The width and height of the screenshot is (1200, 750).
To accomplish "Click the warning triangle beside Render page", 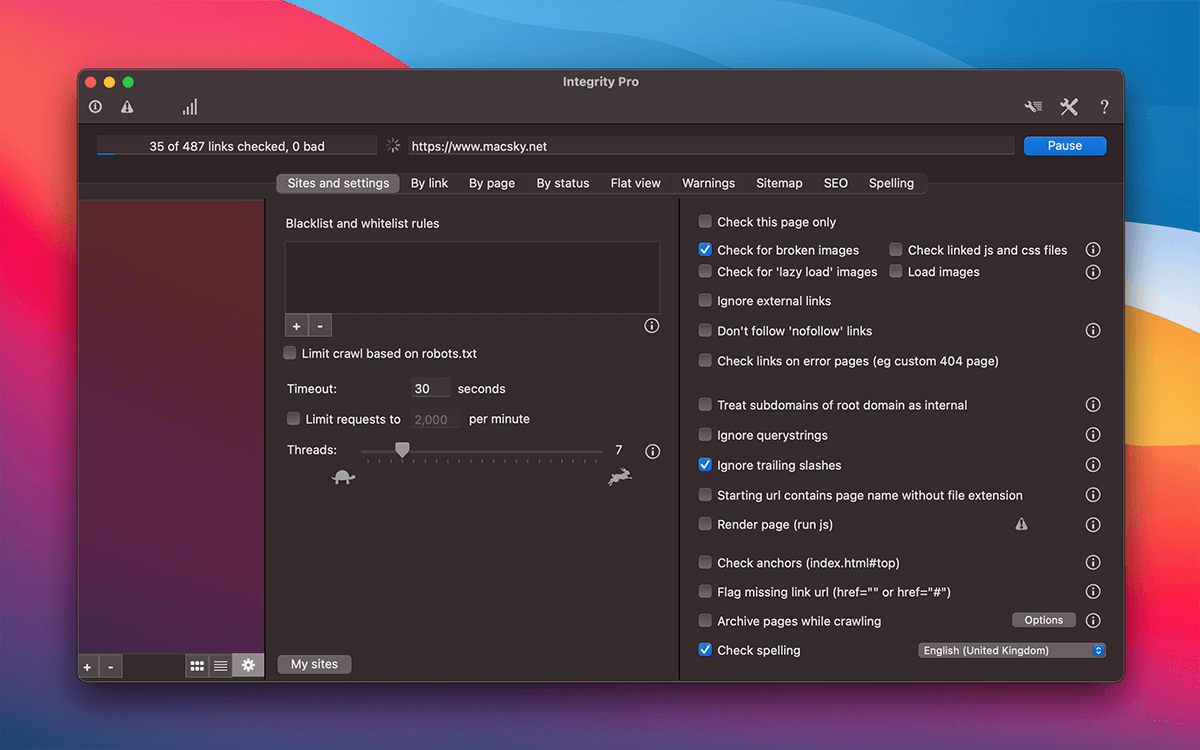I will (x=1021, y=524).
